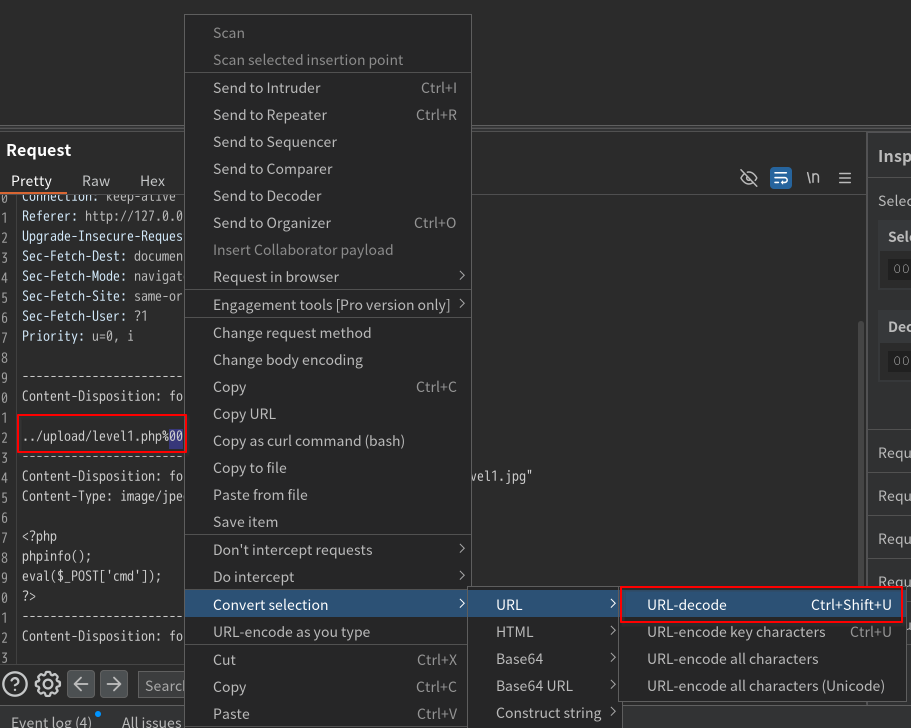Select Change body encoding
This screenshot has width=911, height=728.
328,360
